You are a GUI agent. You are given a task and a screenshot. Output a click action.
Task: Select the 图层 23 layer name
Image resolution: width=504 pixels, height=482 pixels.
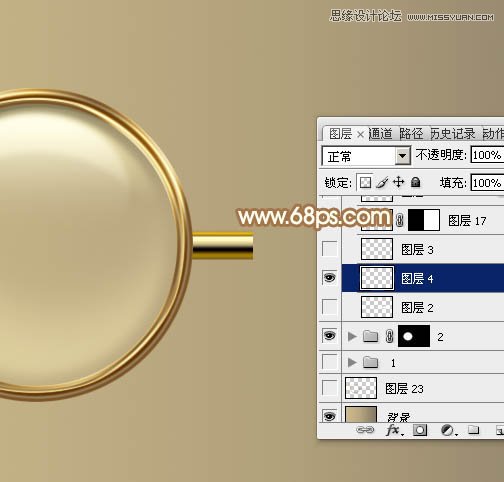pos(404,388)
